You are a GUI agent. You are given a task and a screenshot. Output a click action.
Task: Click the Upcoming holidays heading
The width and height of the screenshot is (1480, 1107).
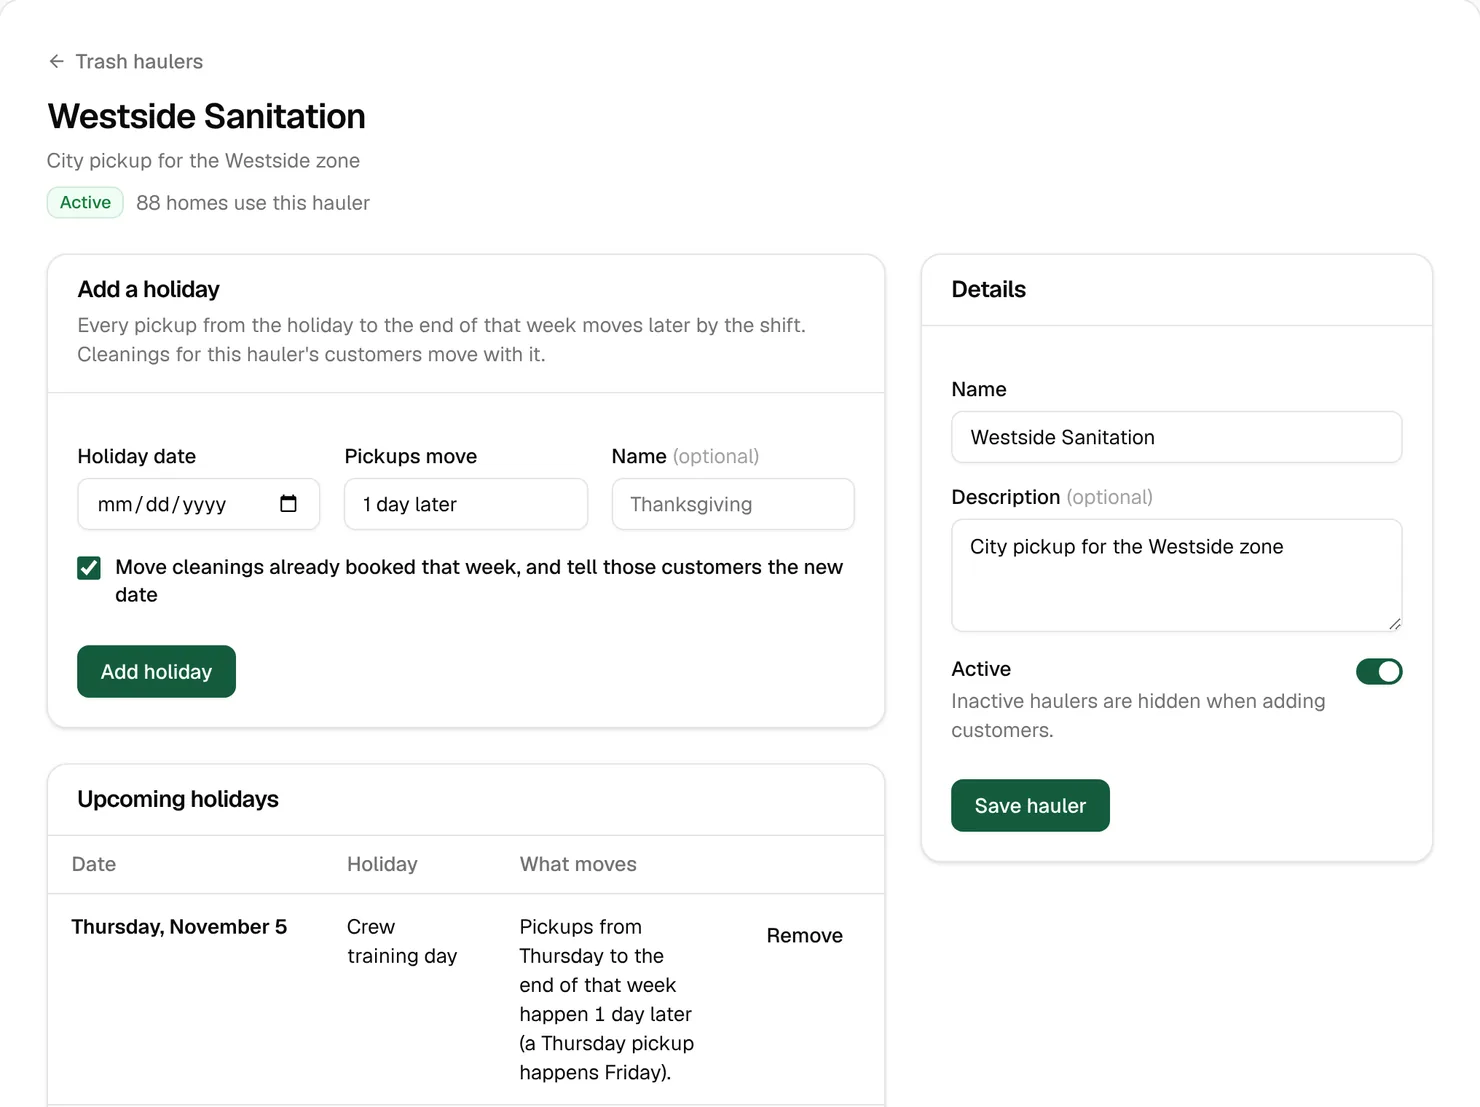178,799
